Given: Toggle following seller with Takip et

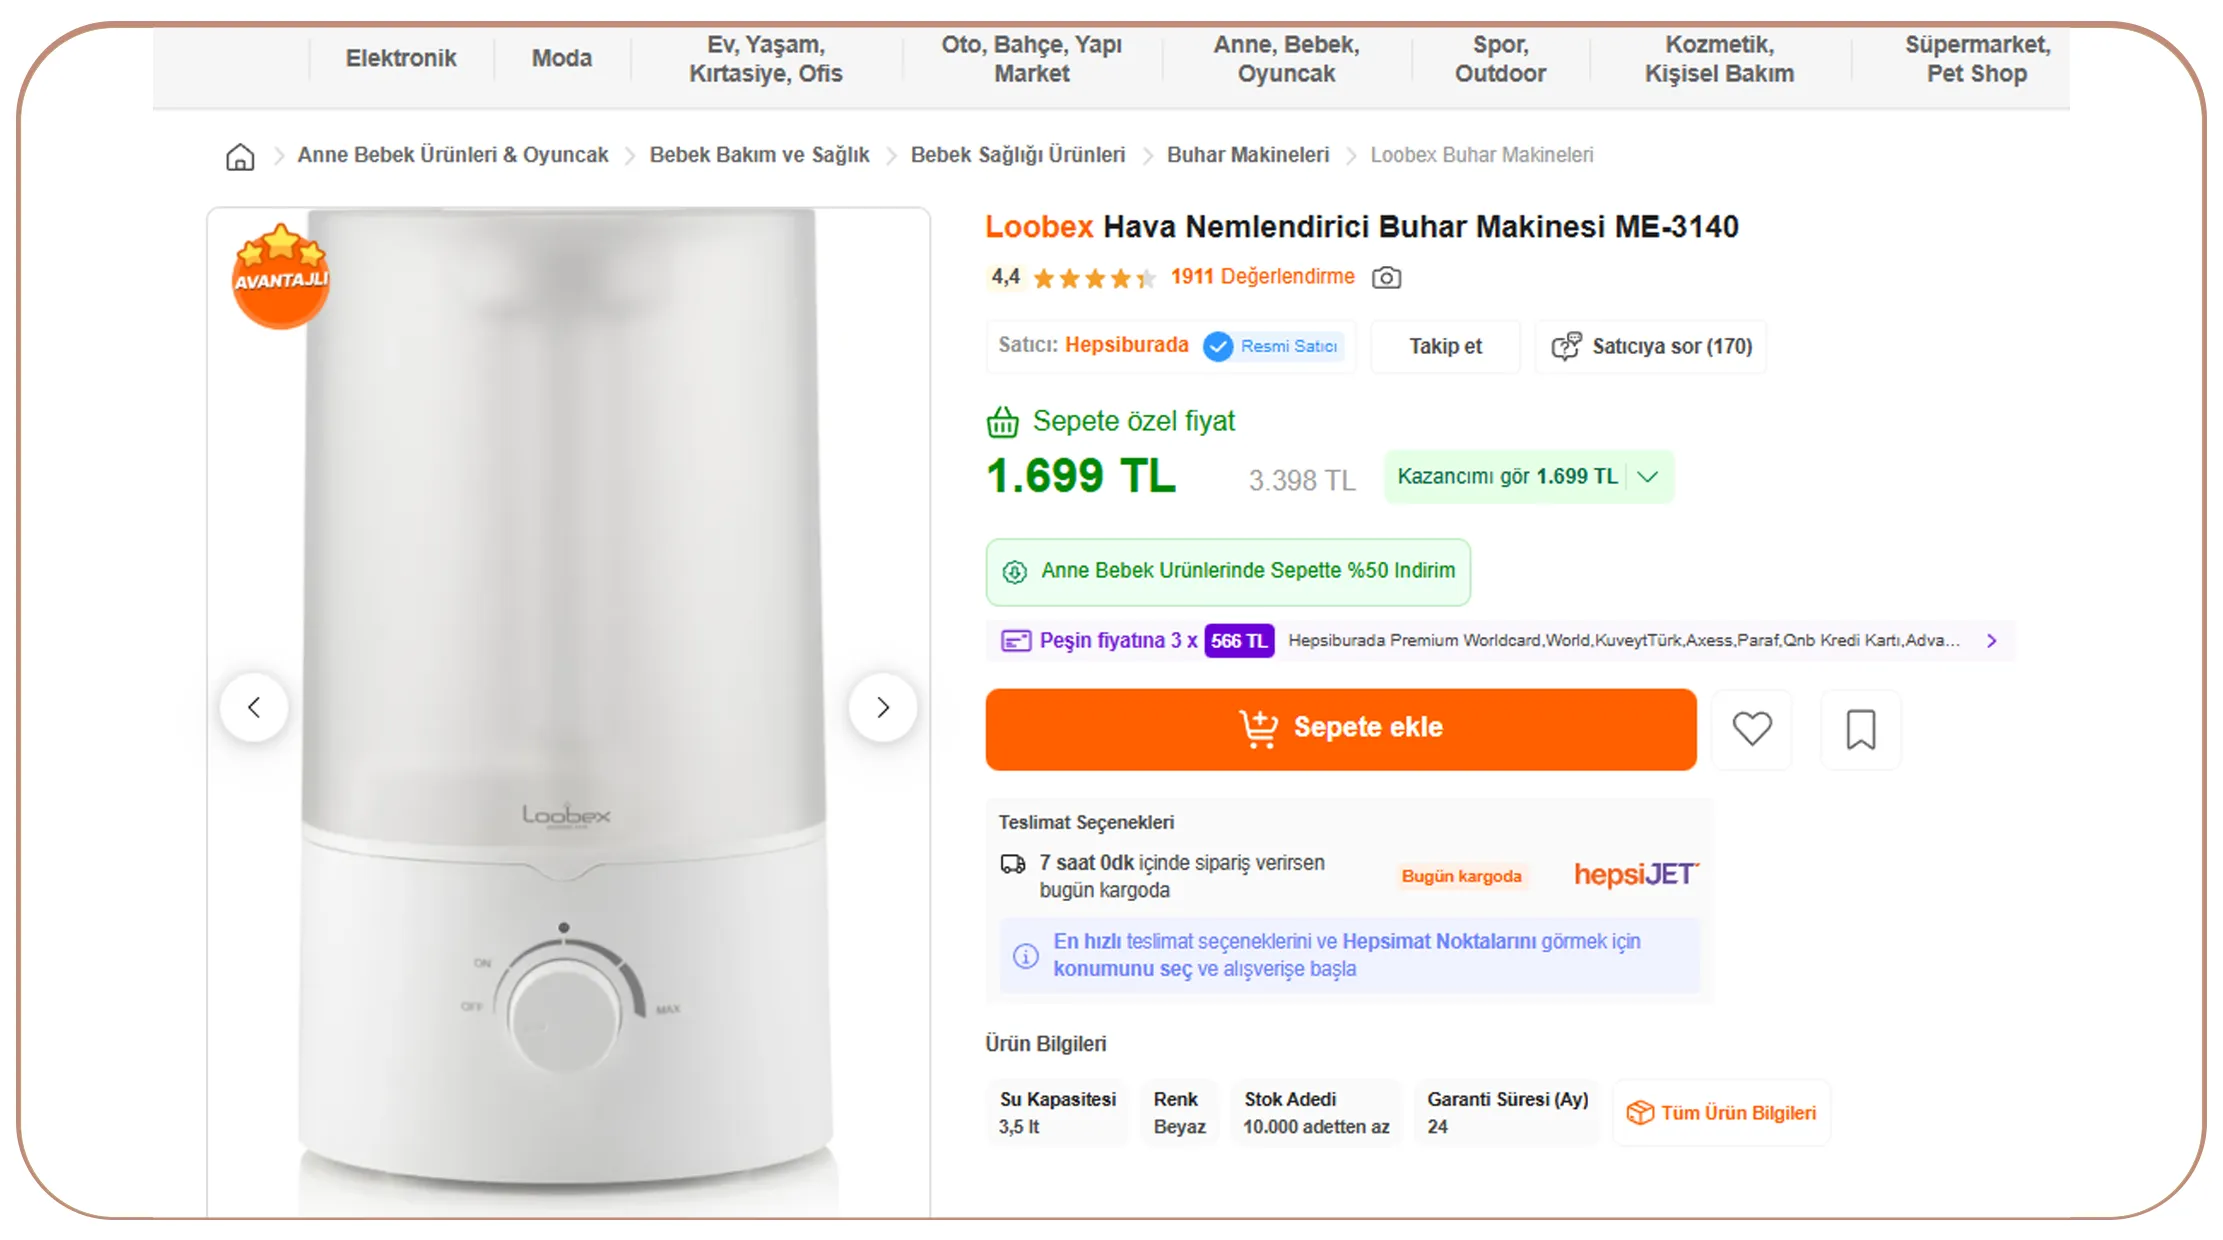Looking at the screenshot, I should [1445, 346].
